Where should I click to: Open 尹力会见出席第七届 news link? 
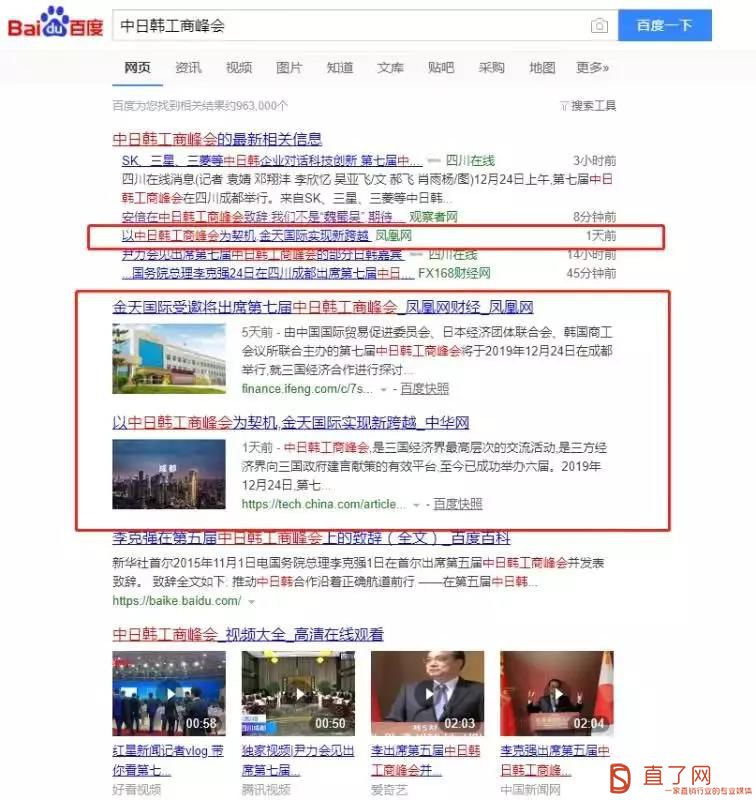(262, 254)
